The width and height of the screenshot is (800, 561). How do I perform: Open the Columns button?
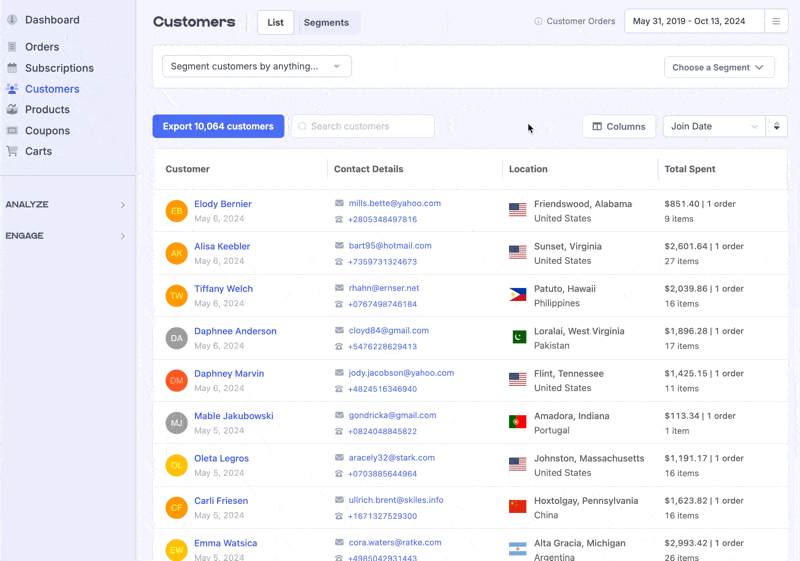pyautogui.click(x=618, y=127)
